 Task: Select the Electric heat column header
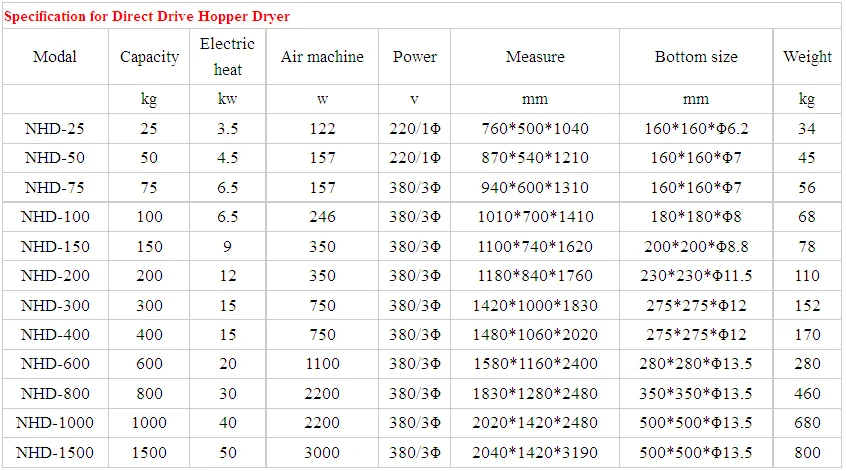pyautogui.click(x=227, y=57)
